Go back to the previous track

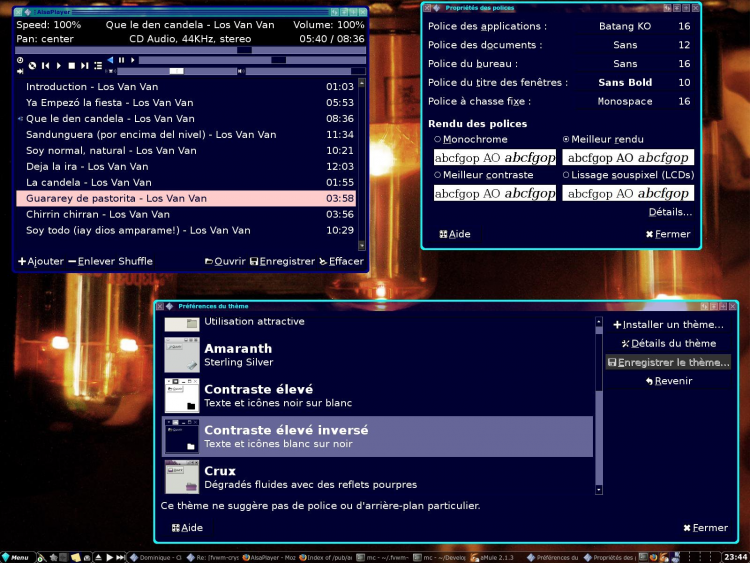click(x=45, y=65)
